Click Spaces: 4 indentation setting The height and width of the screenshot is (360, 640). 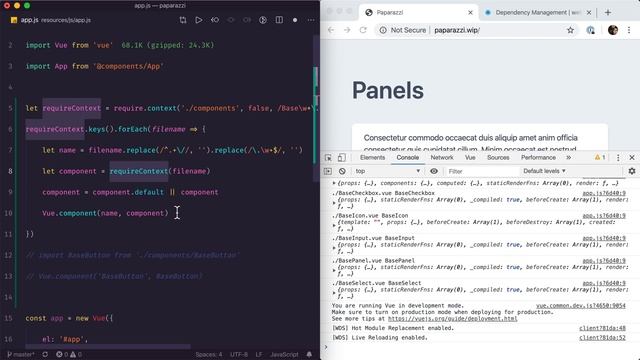[209, 354]
